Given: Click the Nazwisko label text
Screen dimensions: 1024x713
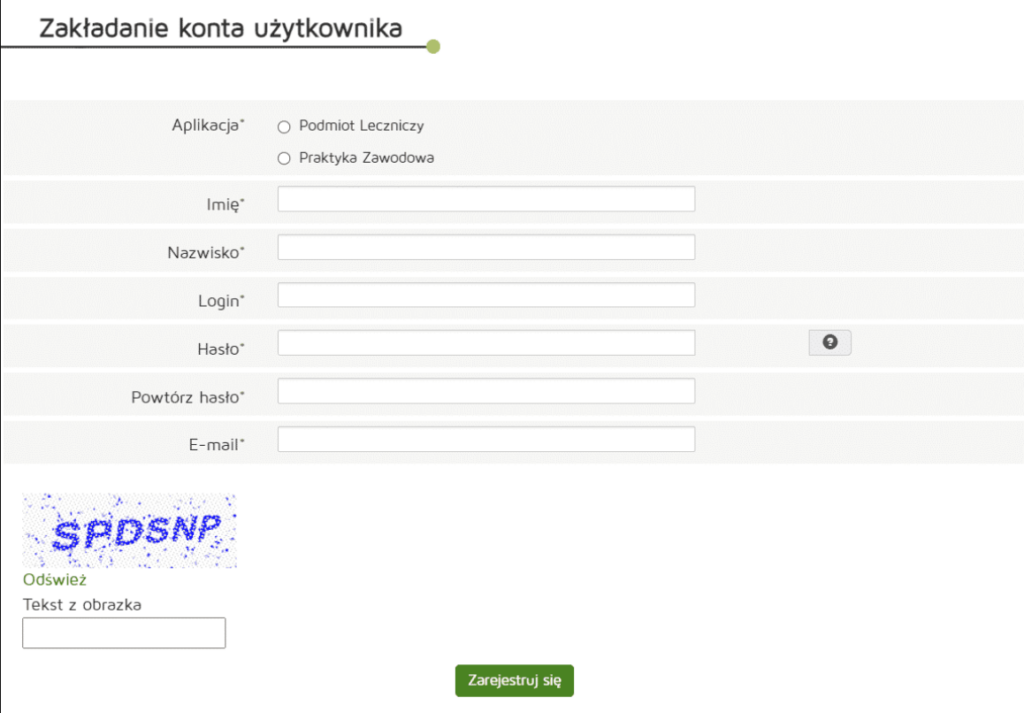Looking at the screenshot, I should point(204,253).
